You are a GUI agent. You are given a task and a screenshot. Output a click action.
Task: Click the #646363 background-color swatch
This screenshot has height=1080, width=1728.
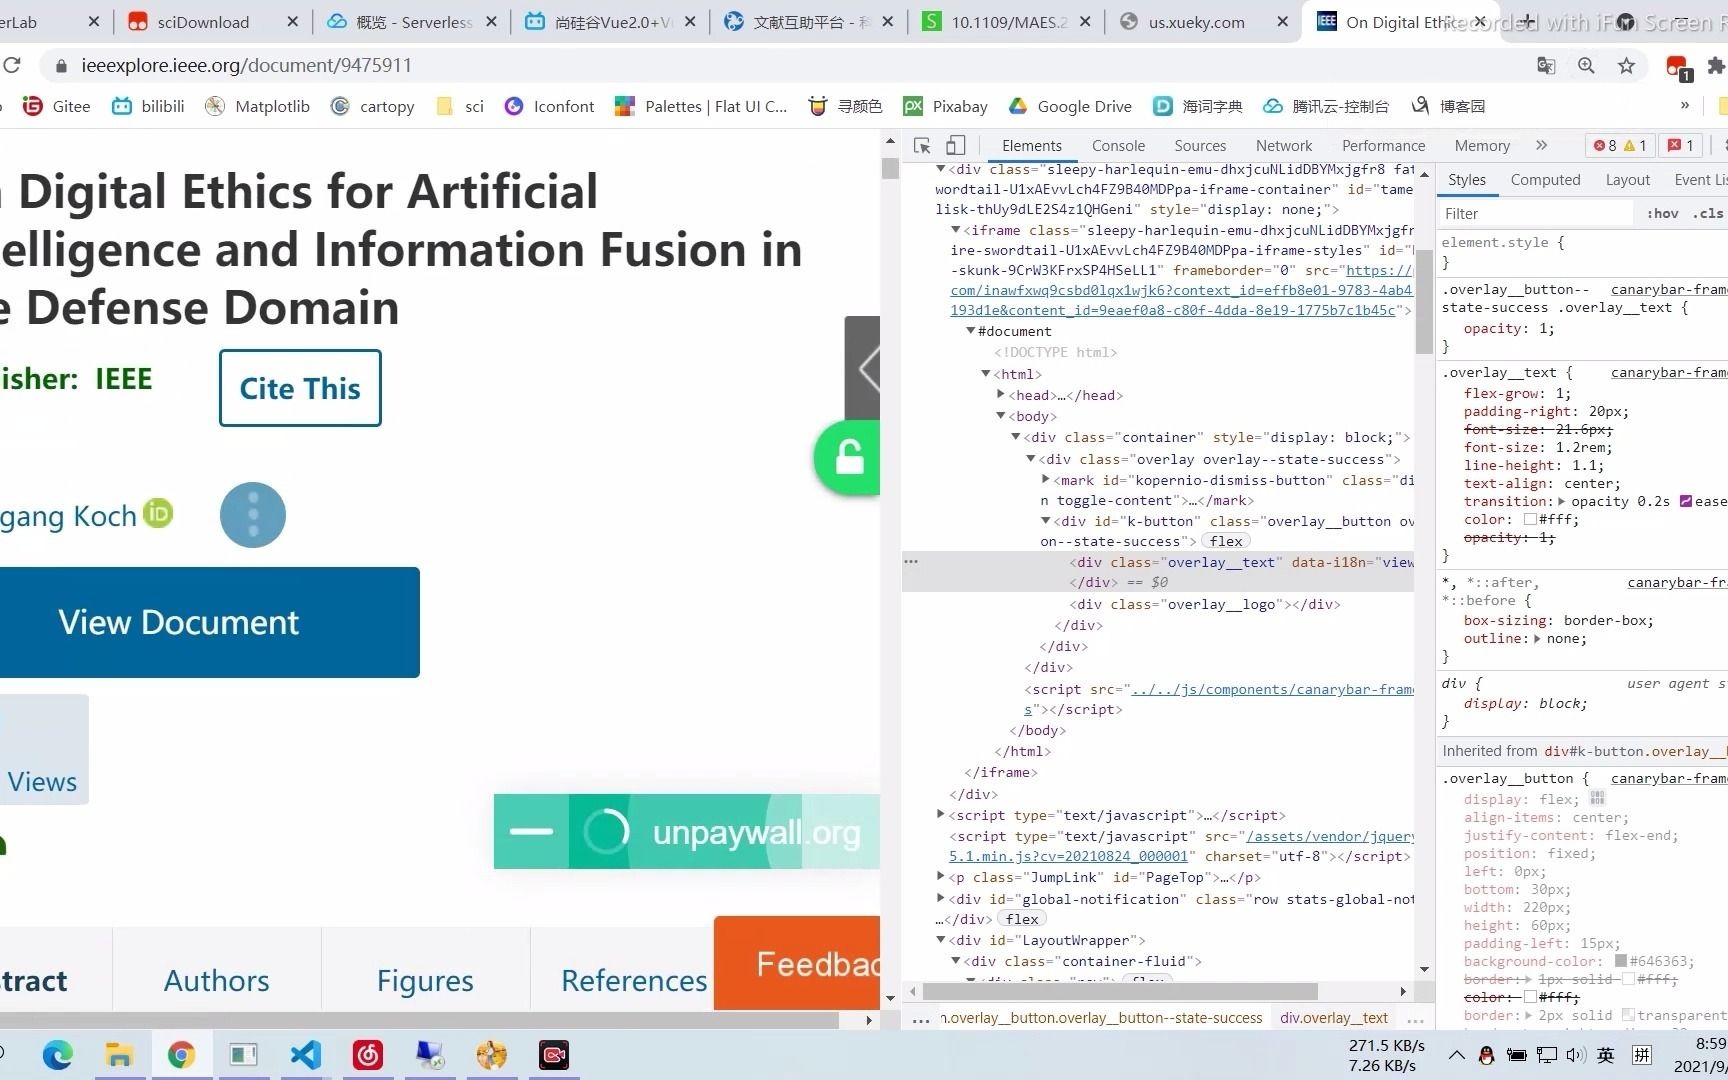pos(1621,961)
